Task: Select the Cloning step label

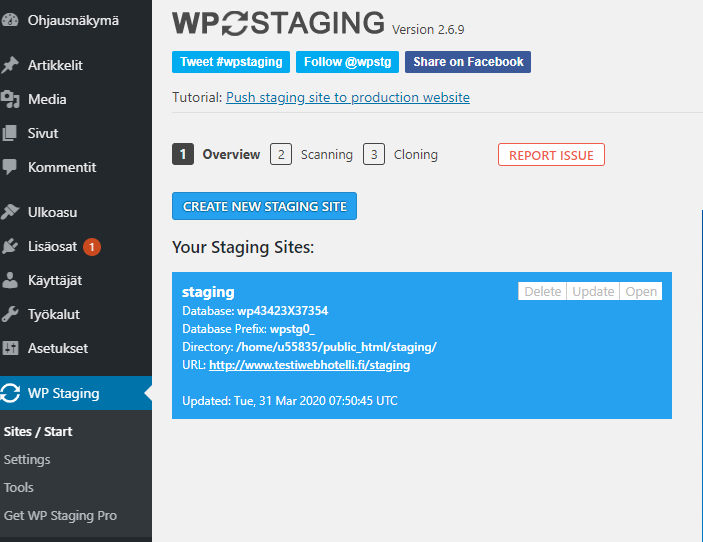Action: tap(416, 155)
